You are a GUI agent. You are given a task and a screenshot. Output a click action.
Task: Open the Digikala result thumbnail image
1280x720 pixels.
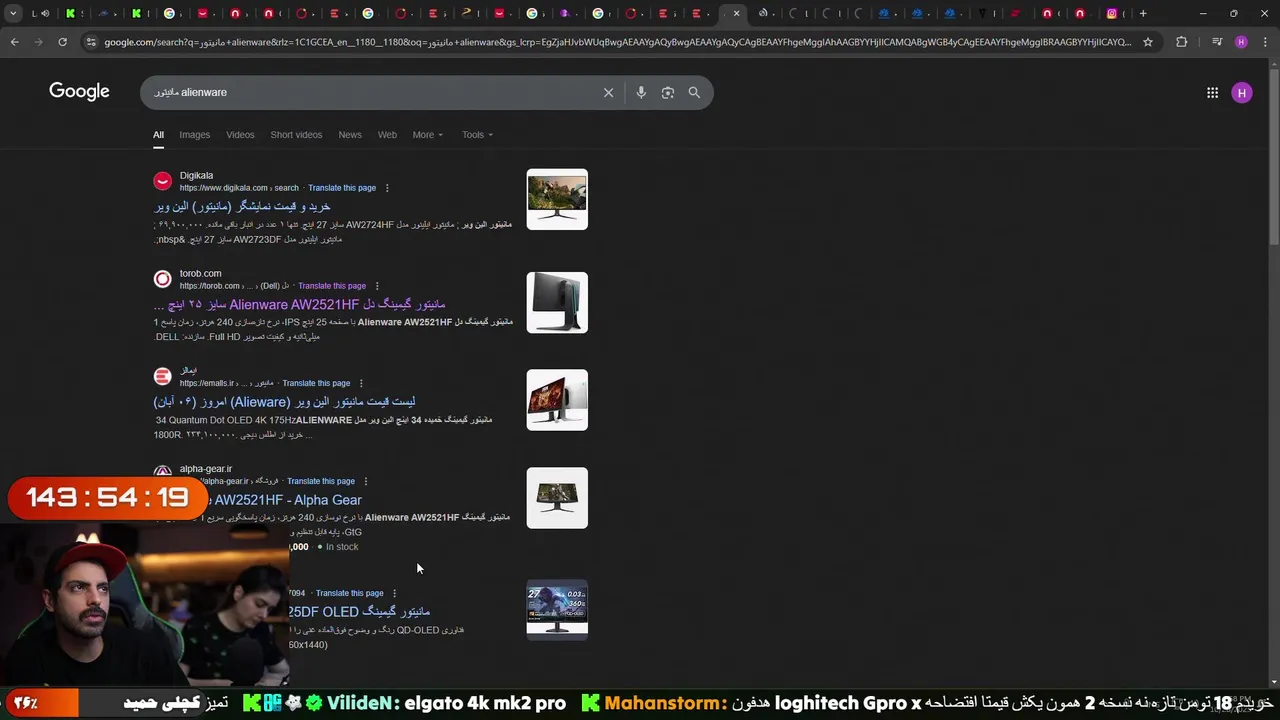tap(557, 199)
